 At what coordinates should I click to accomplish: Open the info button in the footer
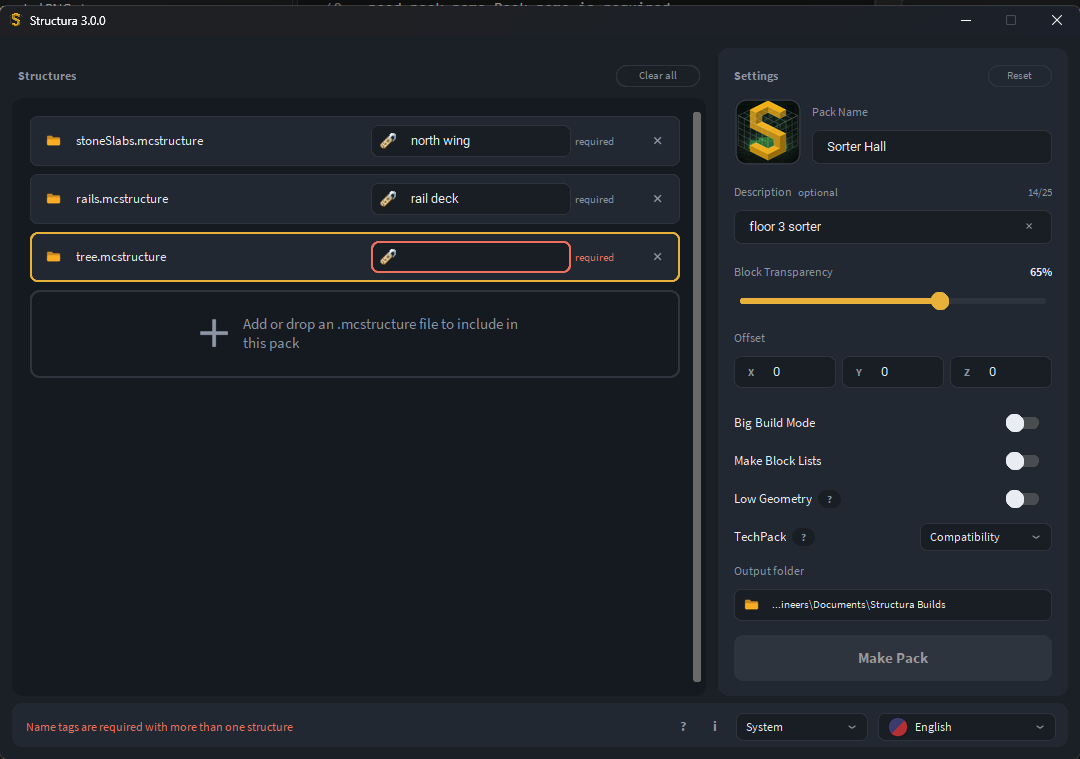[x=714, y=726]
